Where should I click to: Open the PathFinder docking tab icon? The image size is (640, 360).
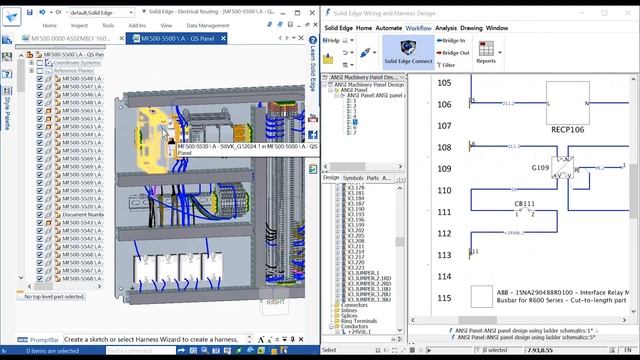coord(7,40)
